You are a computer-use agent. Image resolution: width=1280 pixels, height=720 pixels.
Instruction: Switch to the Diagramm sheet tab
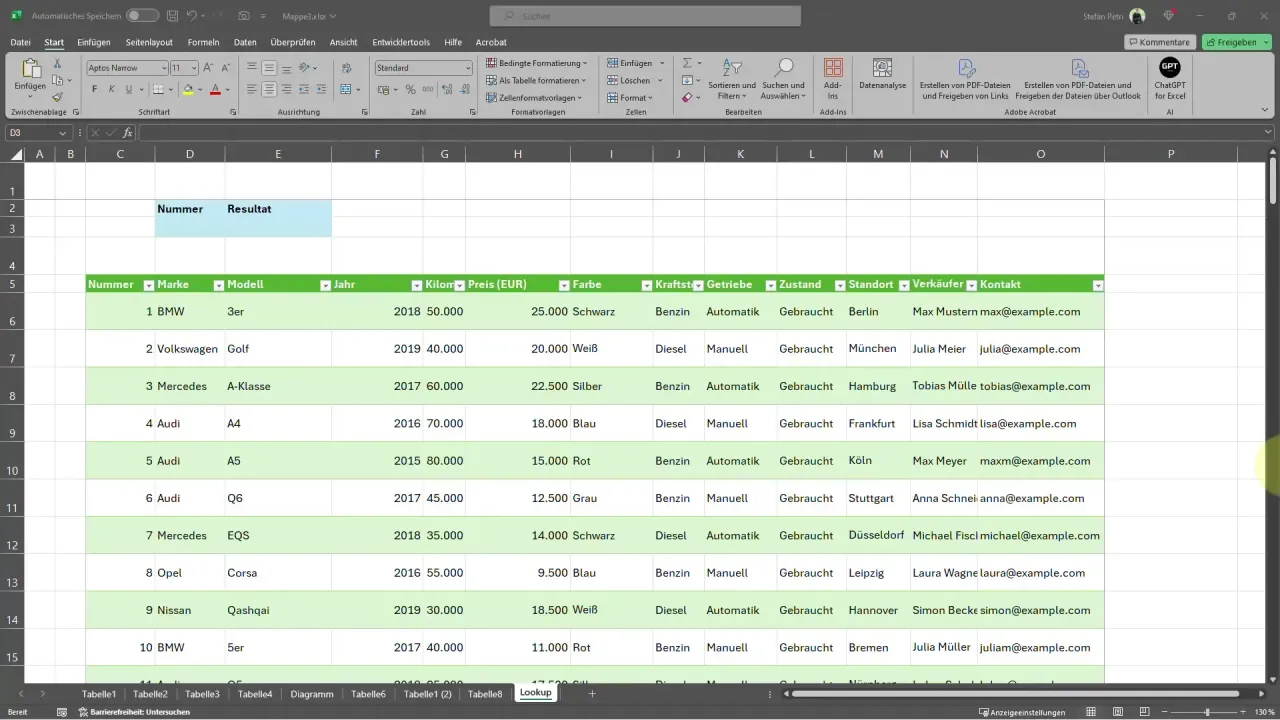coord(311,693)
